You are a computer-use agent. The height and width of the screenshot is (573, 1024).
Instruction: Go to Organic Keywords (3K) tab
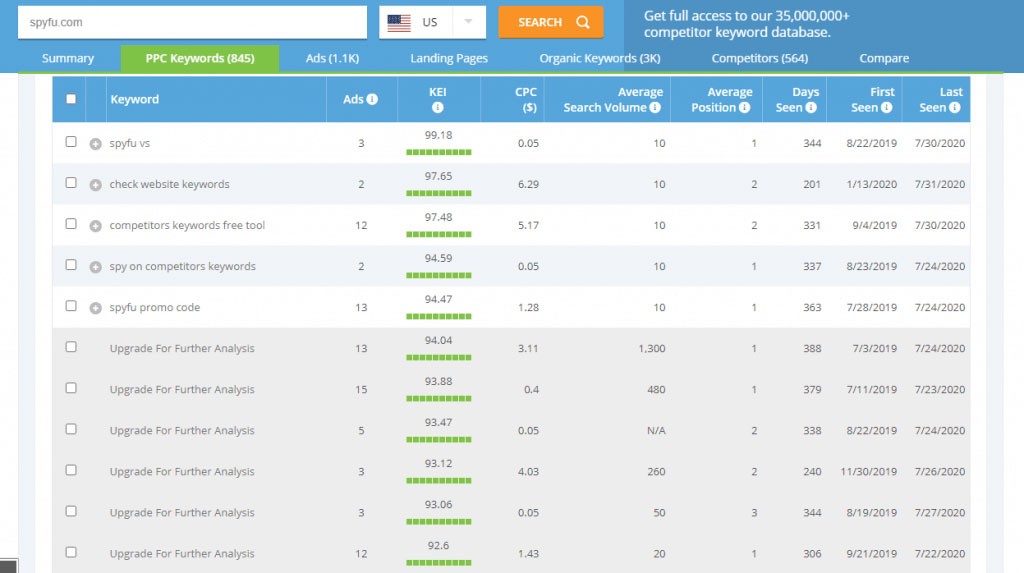coord(600,58)
